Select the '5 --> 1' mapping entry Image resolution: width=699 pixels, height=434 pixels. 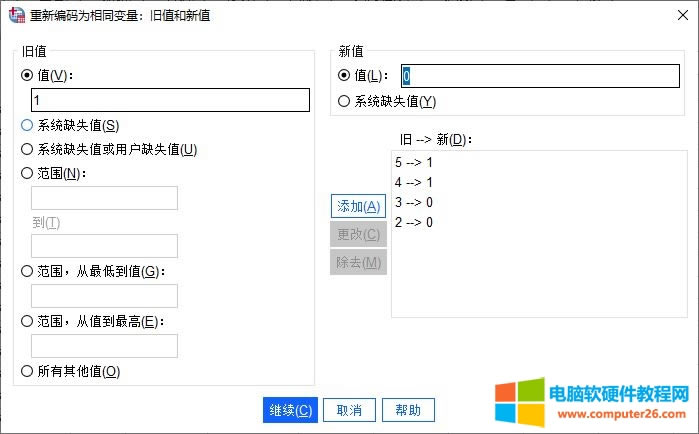[x=414, y=162]
